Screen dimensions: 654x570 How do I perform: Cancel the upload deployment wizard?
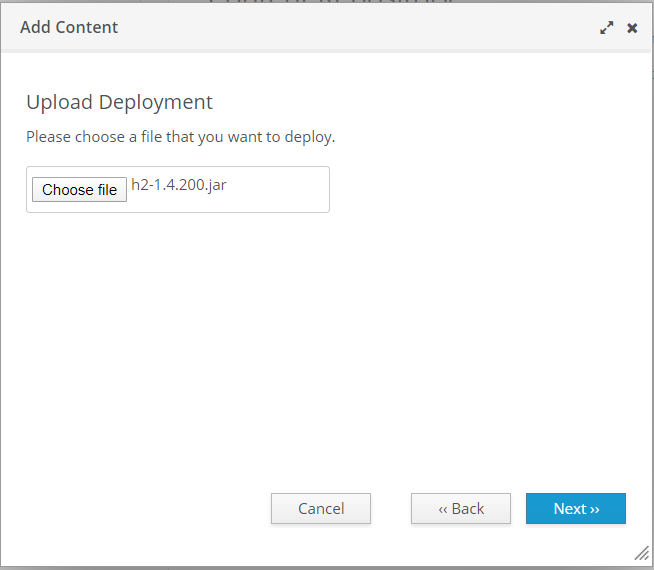(x=321, y=508)
